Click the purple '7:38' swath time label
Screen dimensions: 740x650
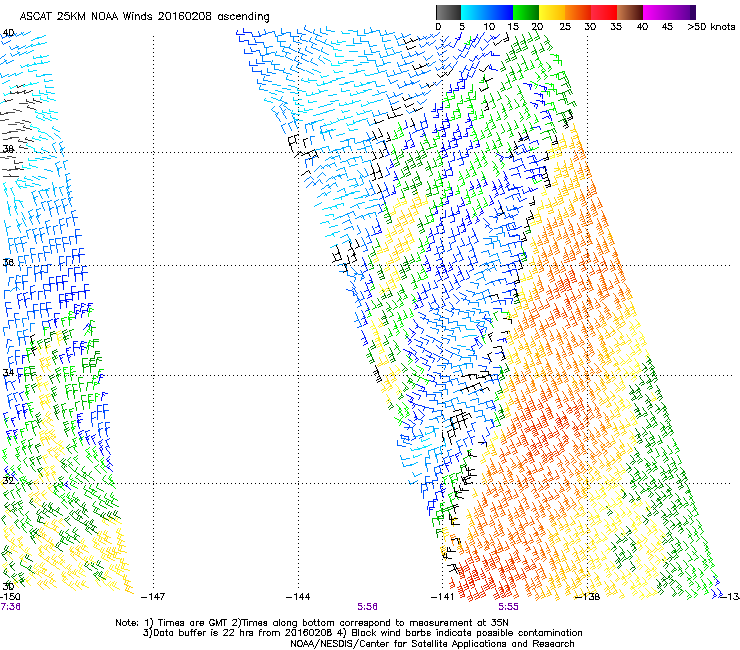coord(10,607)
